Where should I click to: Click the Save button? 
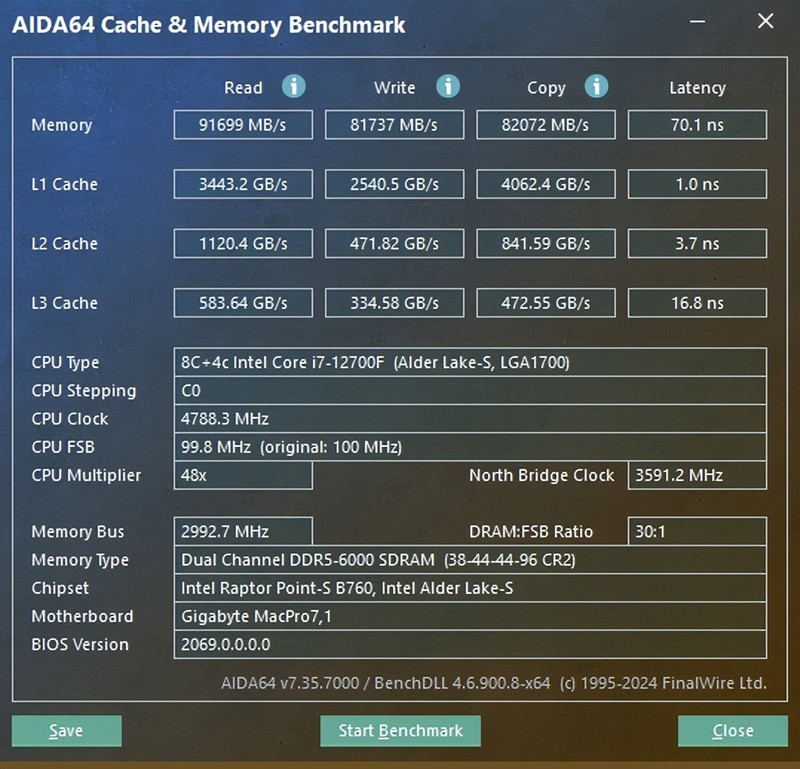click(x=66, y=731)
